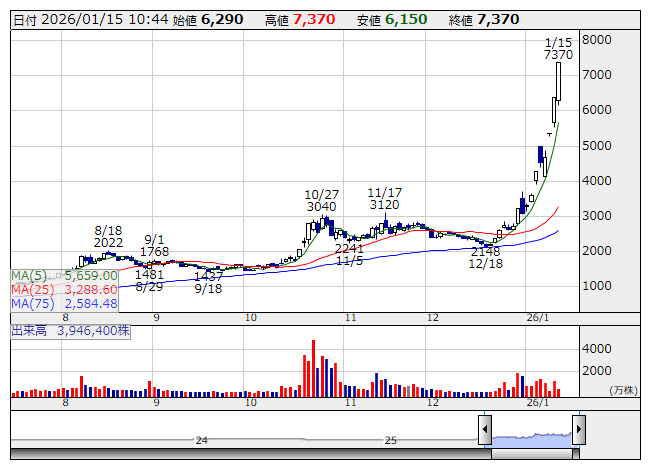The image size is (653, 470).
Task: Click the 11/17 3120 high marker
Action: coord(384,198)
